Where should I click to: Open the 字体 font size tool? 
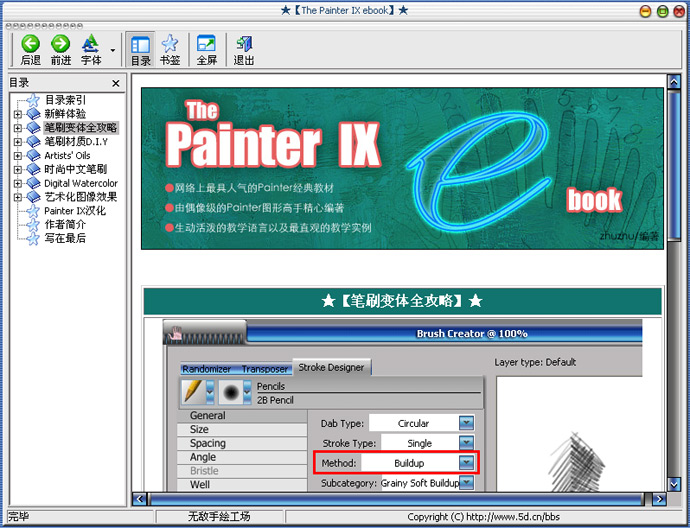click(91, 50)
